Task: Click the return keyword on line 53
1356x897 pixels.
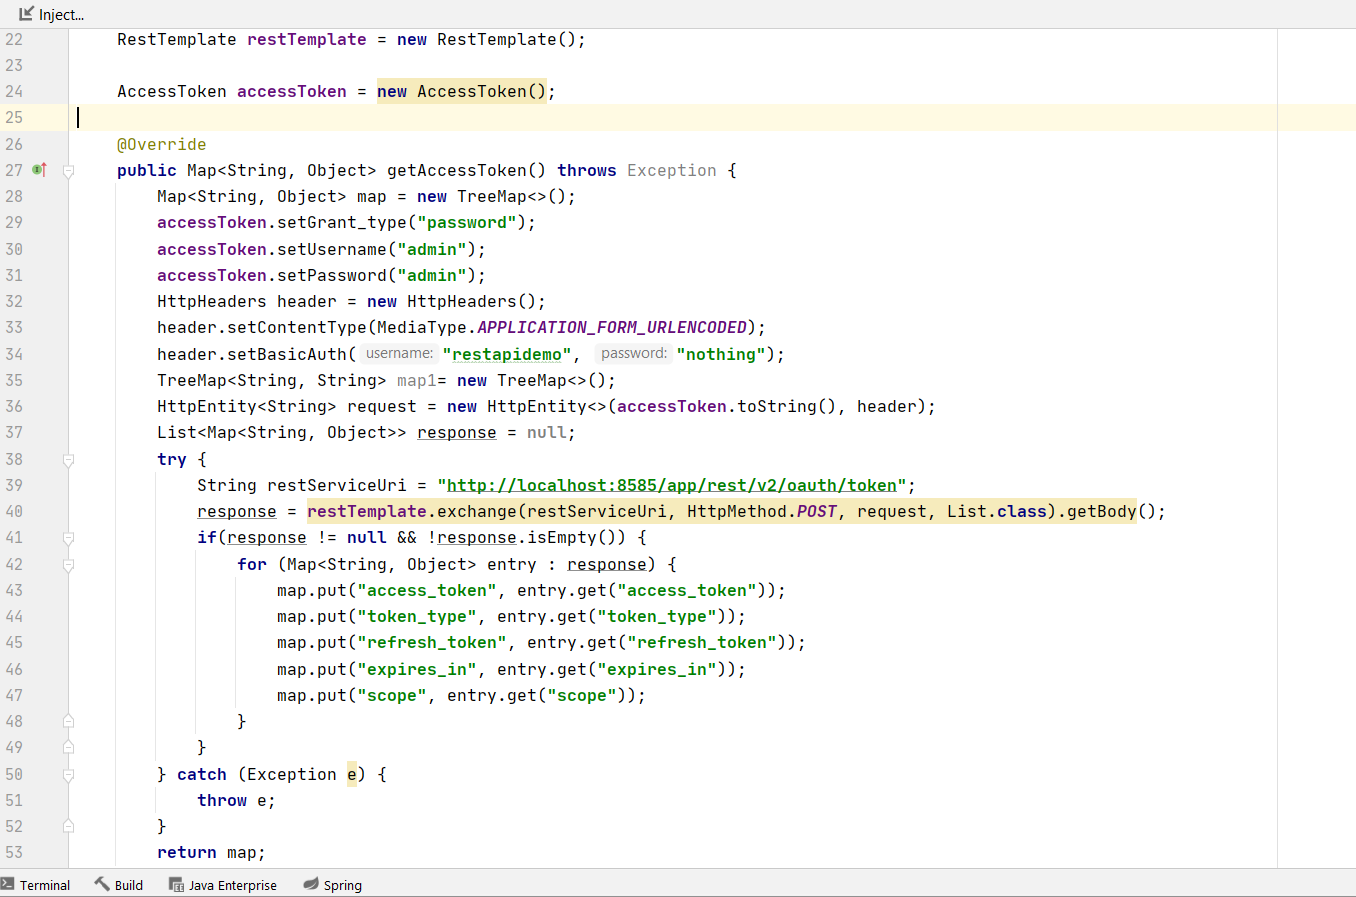Action: coord(187,852)
